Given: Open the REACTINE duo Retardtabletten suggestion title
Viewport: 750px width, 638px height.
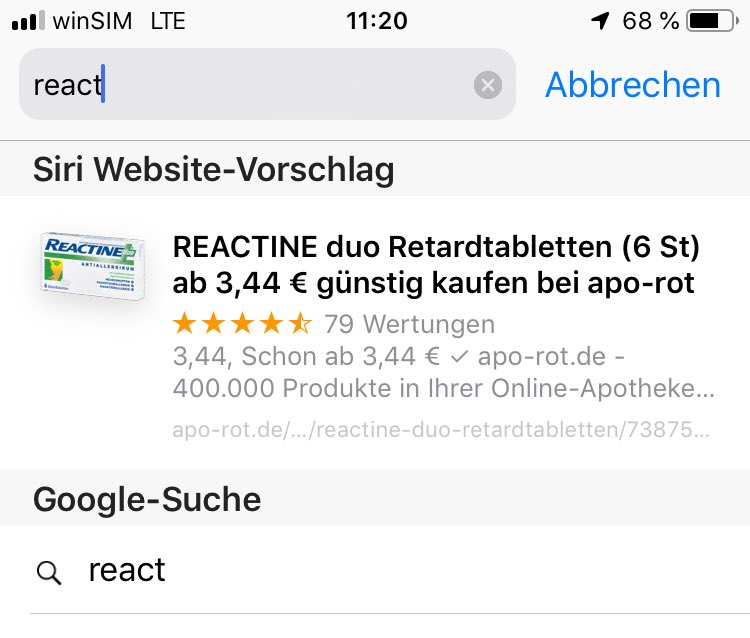Looking at the screenshot, I should [x=436, y=264].
